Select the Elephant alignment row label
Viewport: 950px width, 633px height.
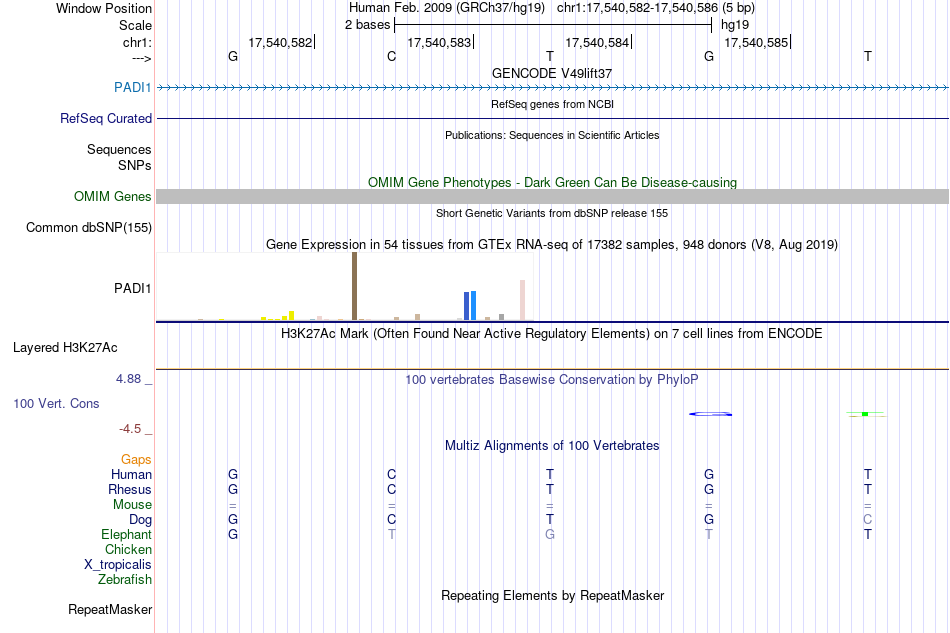[x=127, y=534]
